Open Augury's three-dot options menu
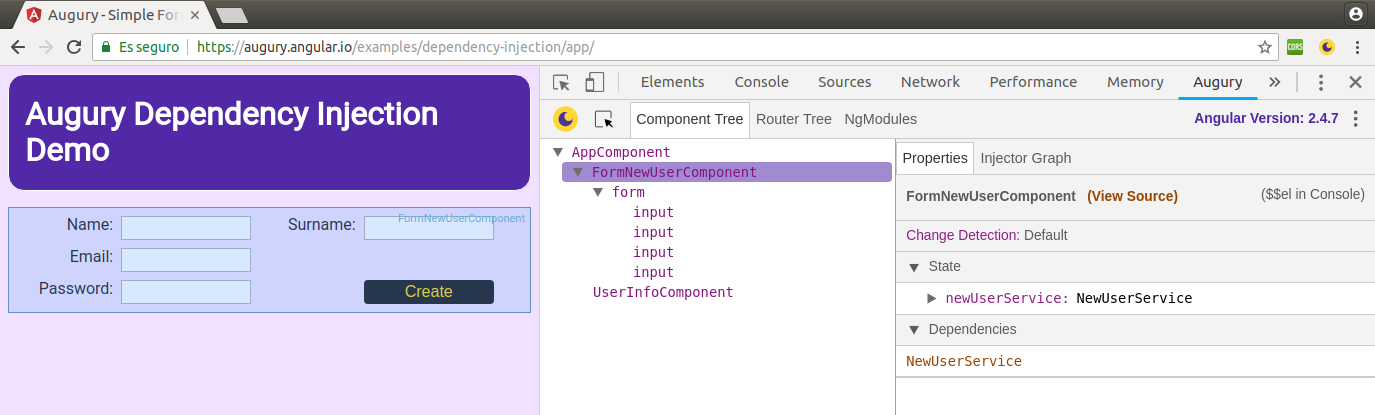 point(1355,119)
